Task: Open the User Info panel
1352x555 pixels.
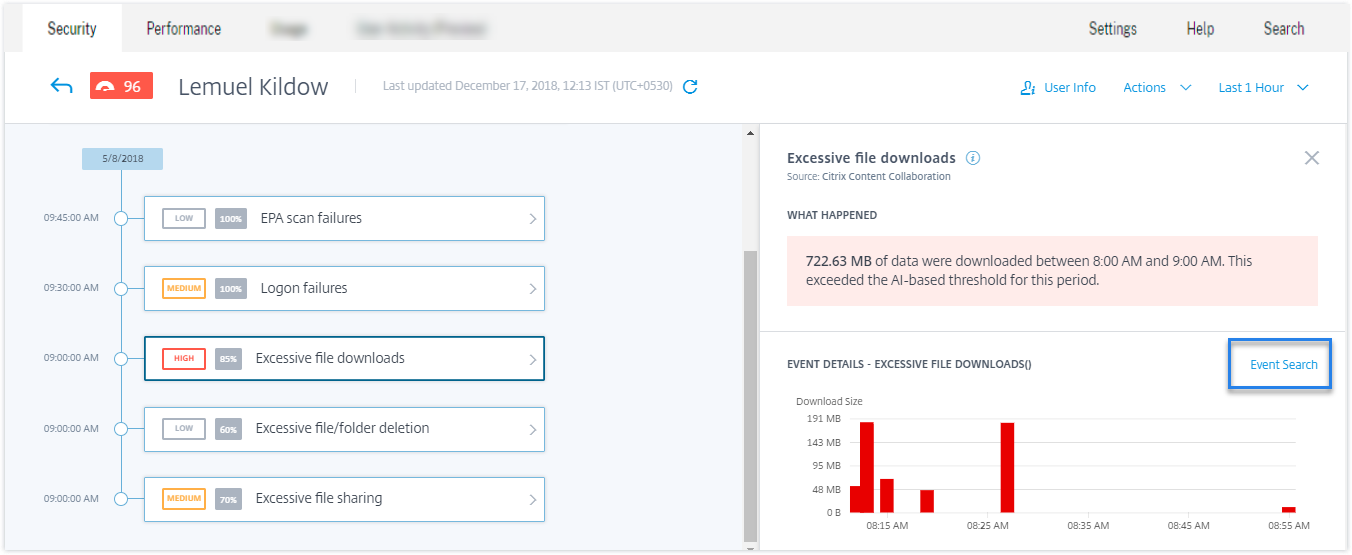Action: 1058,88
